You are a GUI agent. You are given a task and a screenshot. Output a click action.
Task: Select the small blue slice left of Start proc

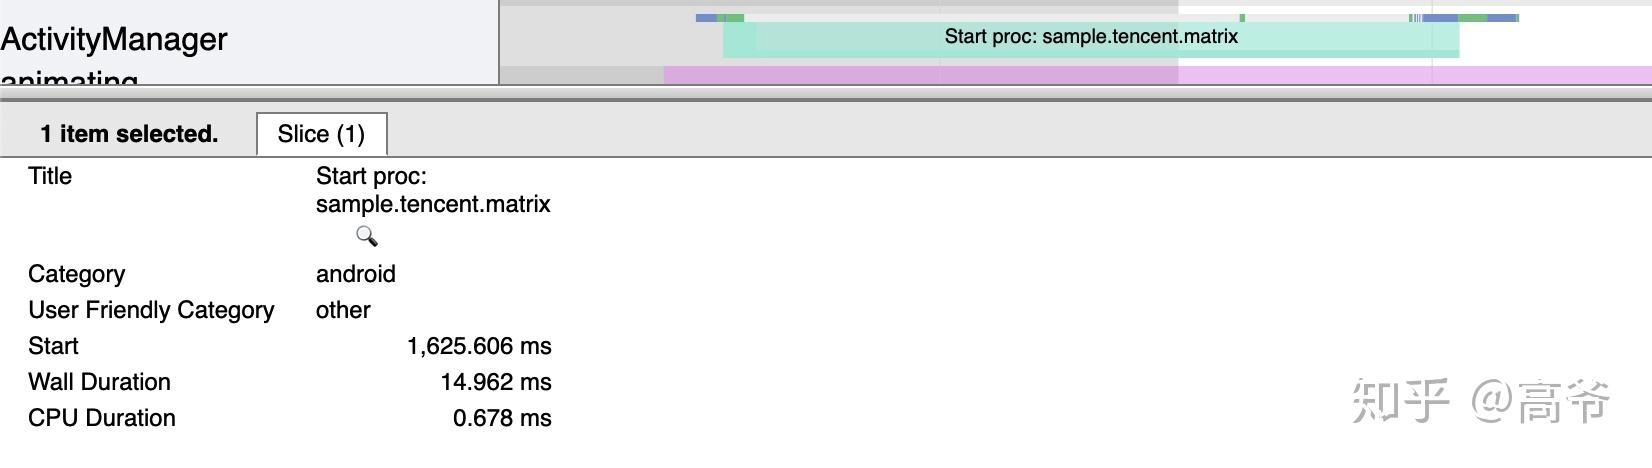[707, 17]
